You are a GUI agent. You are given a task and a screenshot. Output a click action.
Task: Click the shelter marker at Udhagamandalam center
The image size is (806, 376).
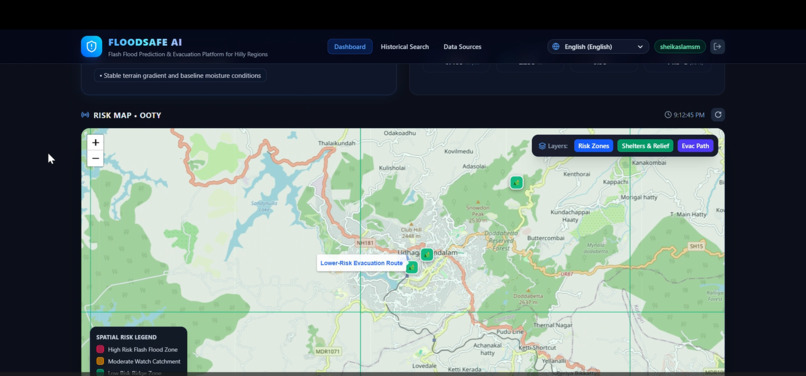tap(427, 255)
